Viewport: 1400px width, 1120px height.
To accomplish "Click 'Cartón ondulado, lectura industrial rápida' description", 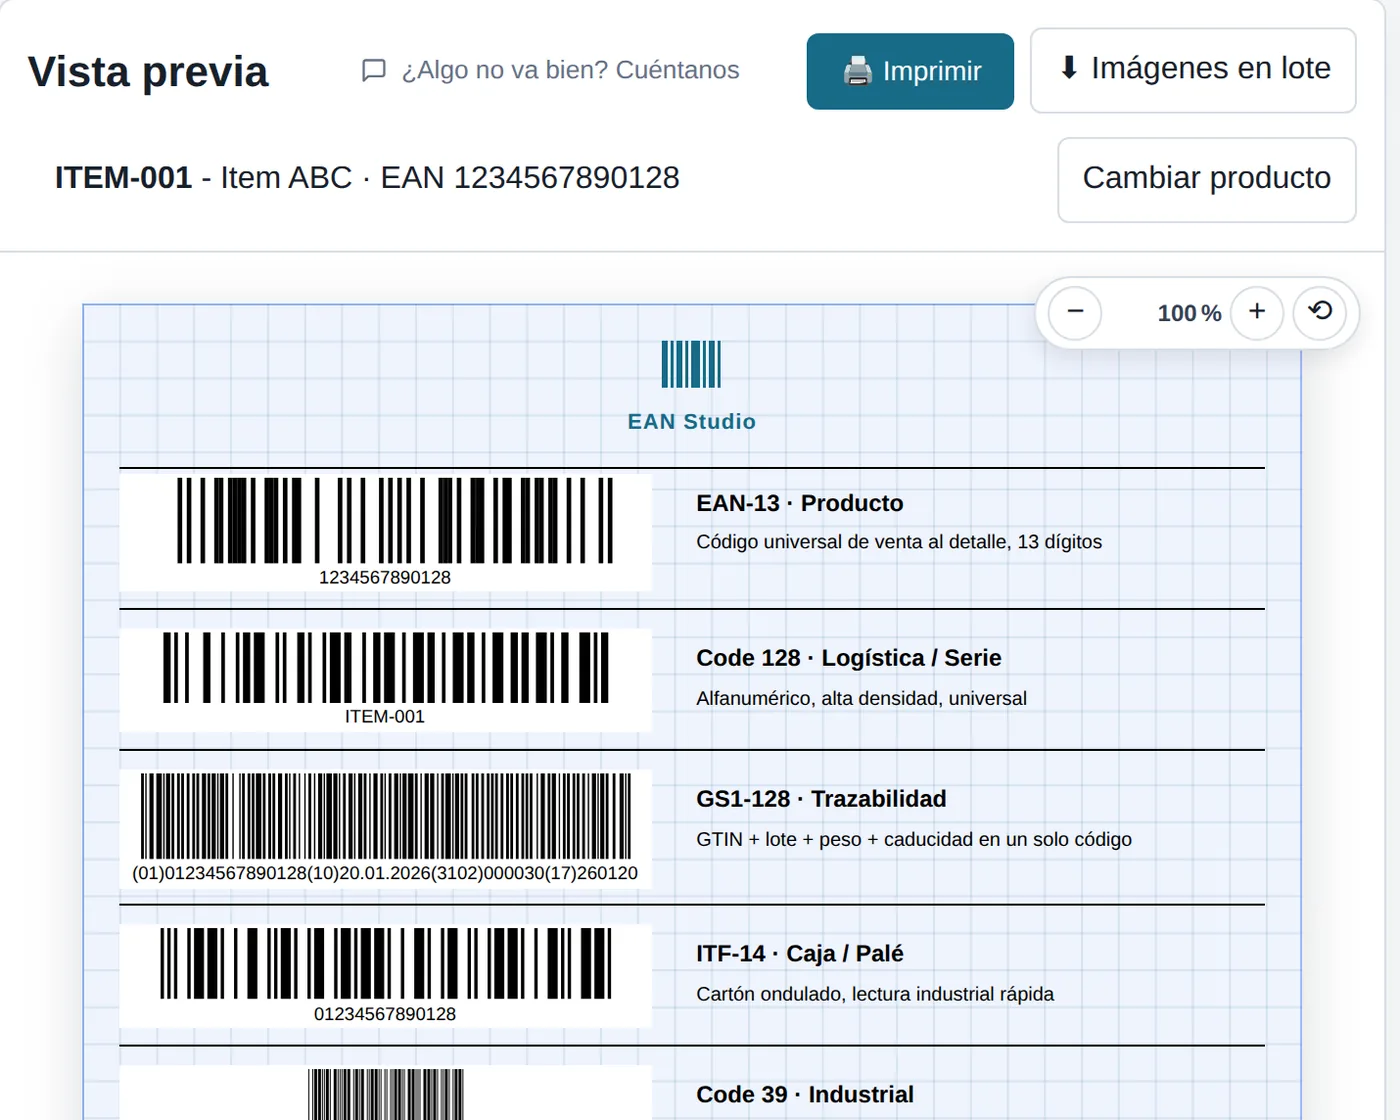I will pyautogui.click(x=875, y=994).
